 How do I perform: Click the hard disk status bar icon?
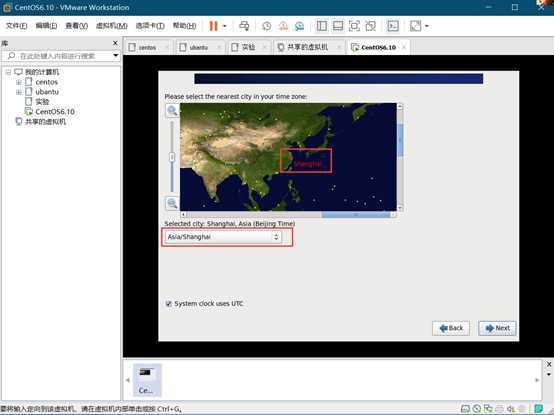465,409
